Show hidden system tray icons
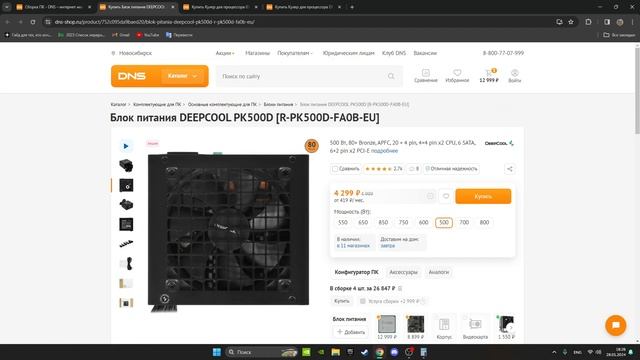This screenshot has width=640, height=360. coord(554,352)
